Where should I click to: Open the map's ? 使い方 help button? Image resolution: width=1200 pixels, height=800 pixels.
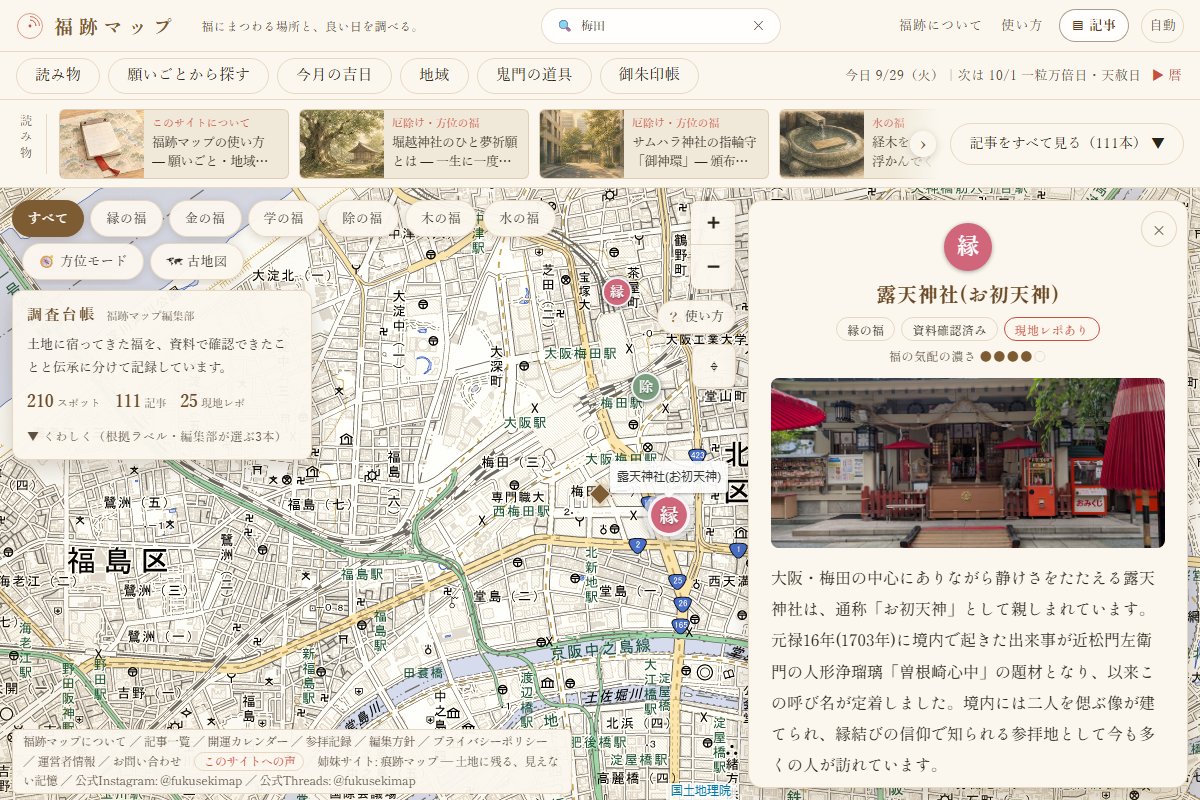tap(696, 316)
